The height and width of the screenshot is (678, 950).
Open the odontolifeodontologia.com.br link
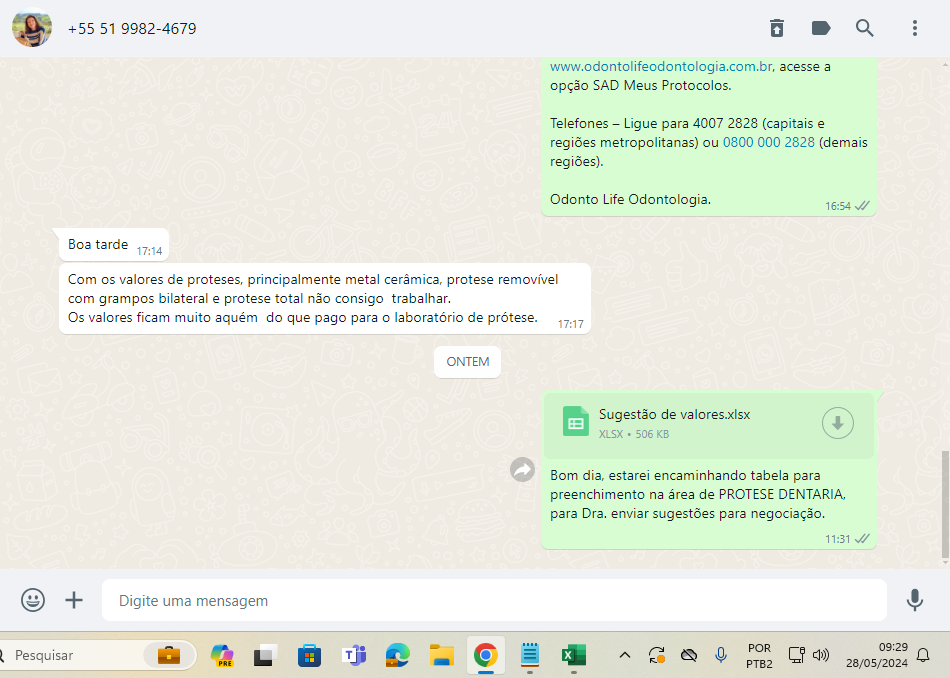coord(660,67)
